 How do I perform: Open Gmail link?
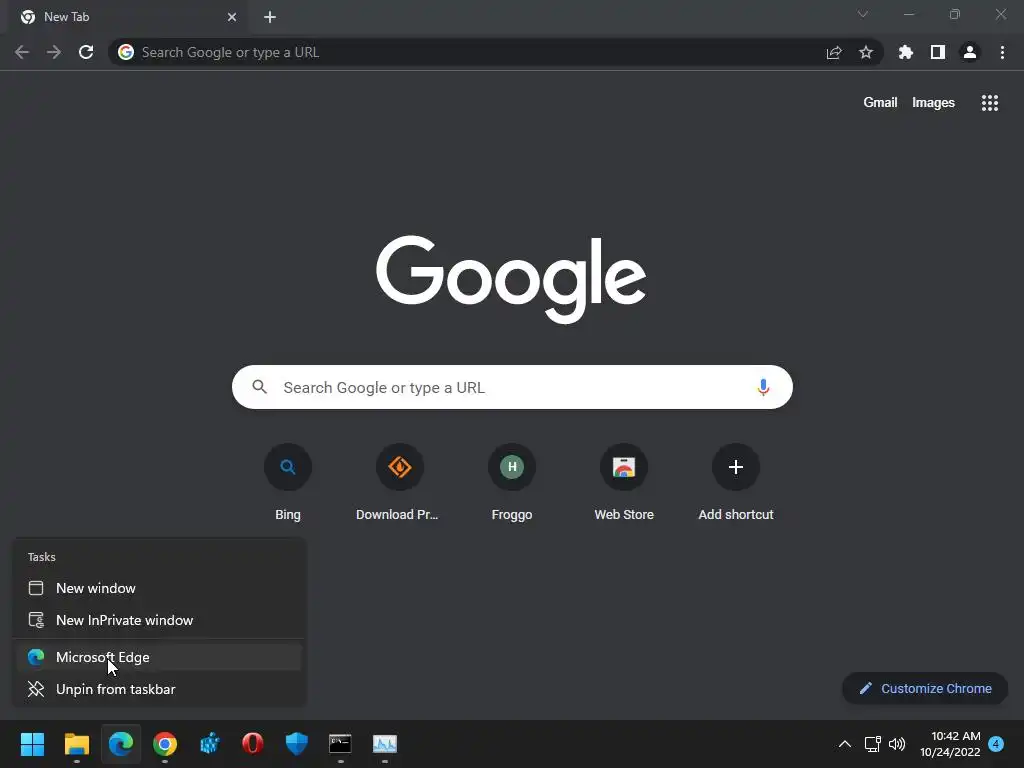(x=880, y=103)
